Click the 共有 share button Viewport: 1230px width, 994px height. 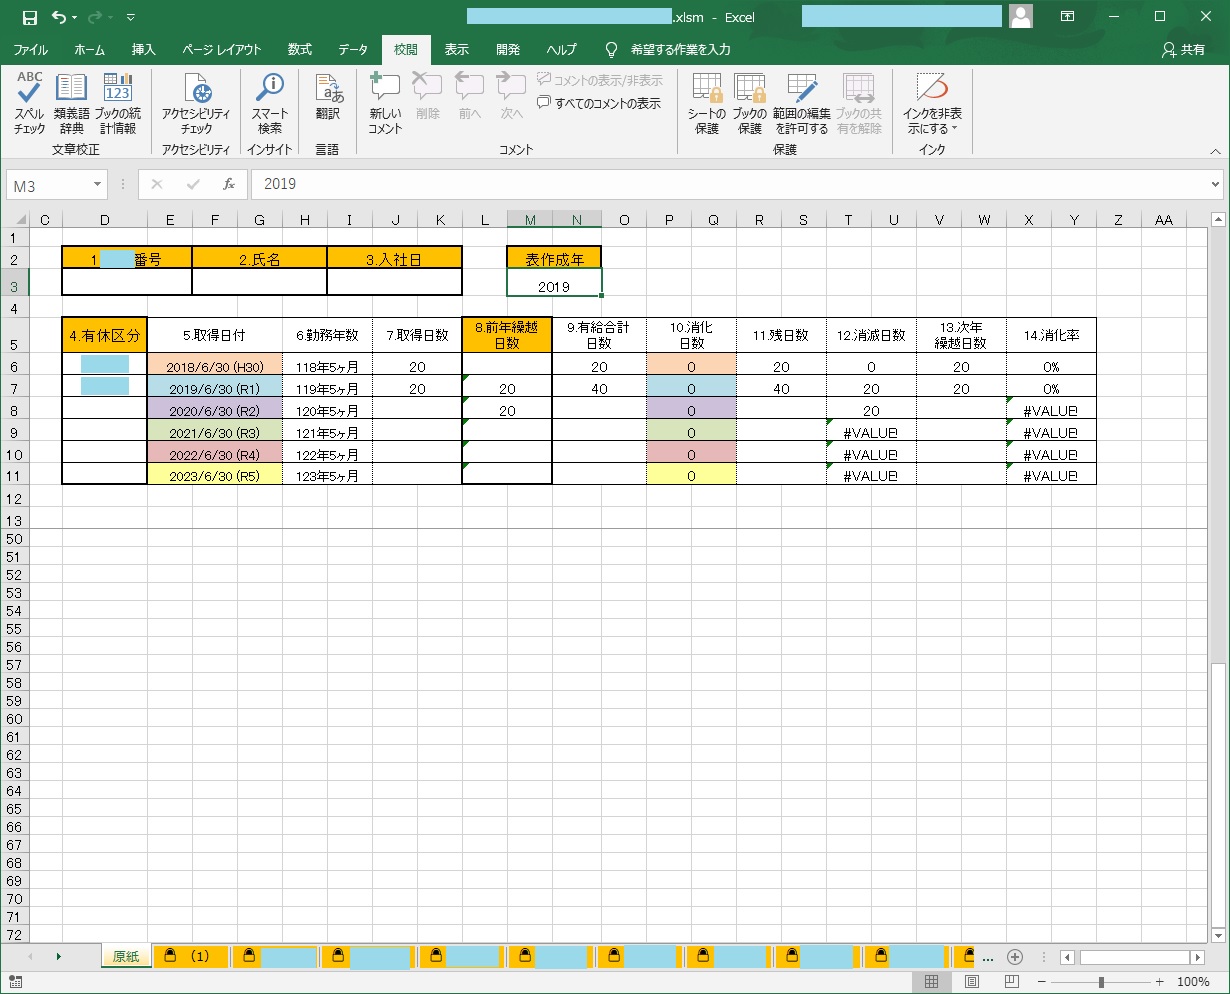point(1184,49)
